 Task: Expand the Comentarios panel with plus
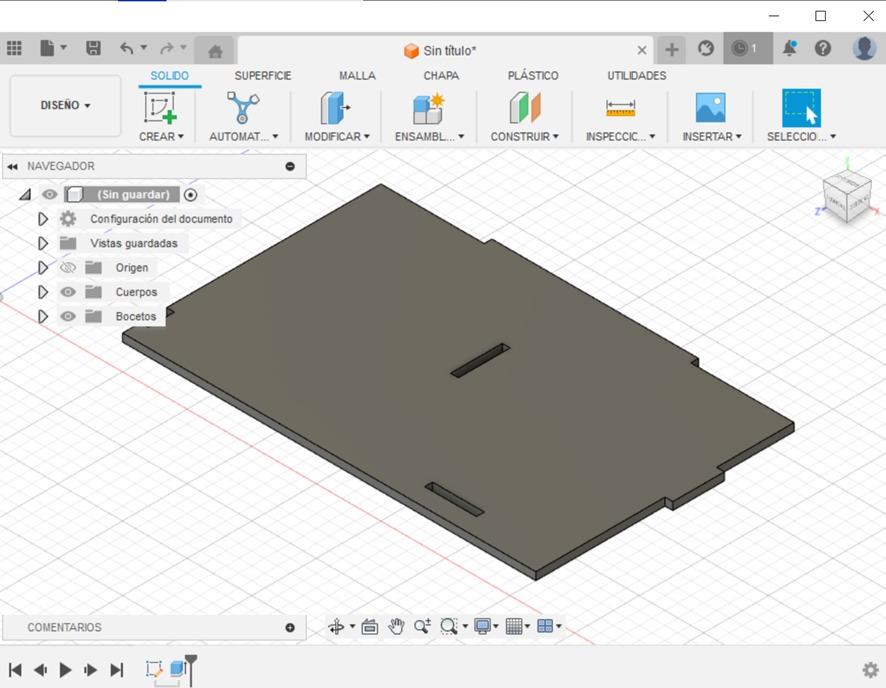290,628
